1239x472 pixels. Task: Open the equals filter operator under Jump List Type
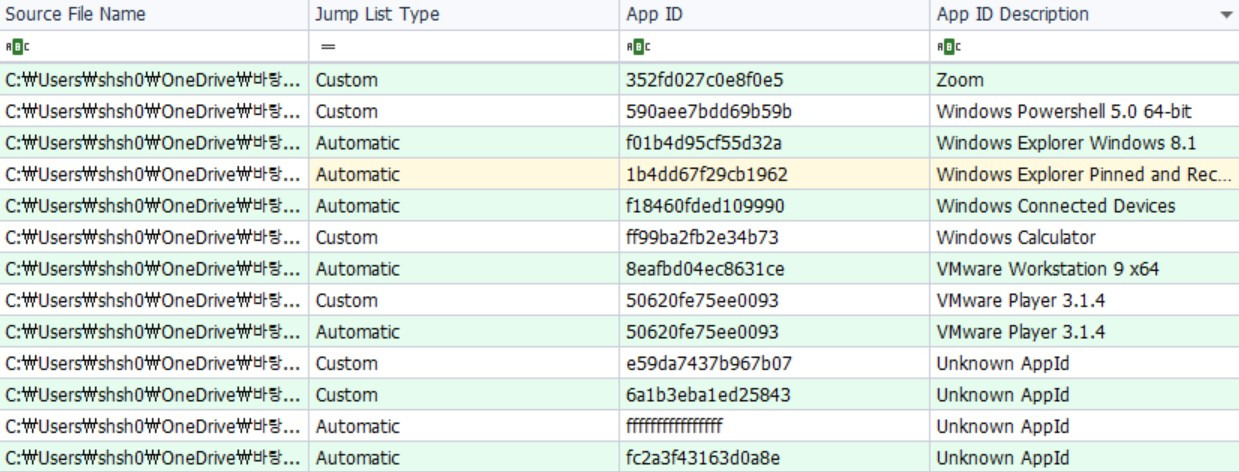pos(327,47)
